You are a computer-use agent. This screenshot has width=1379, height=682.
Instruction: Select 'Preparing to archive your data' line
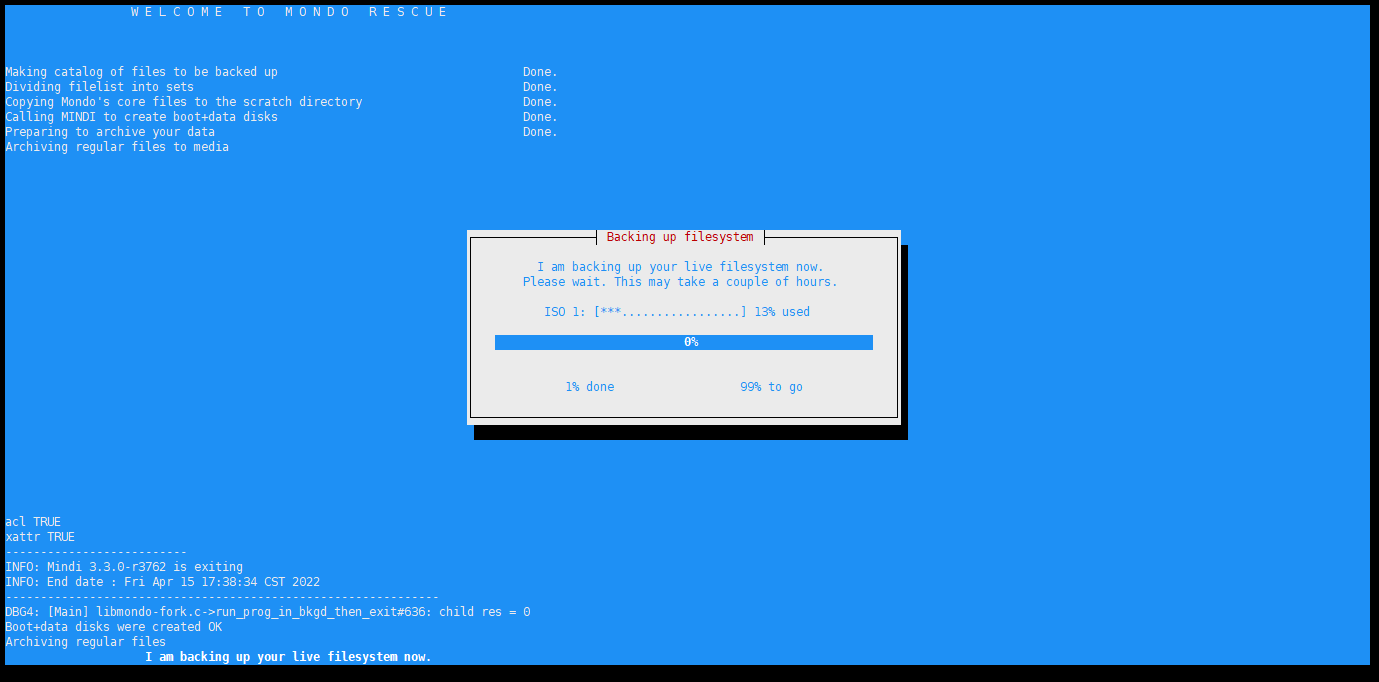coord(110,132)
